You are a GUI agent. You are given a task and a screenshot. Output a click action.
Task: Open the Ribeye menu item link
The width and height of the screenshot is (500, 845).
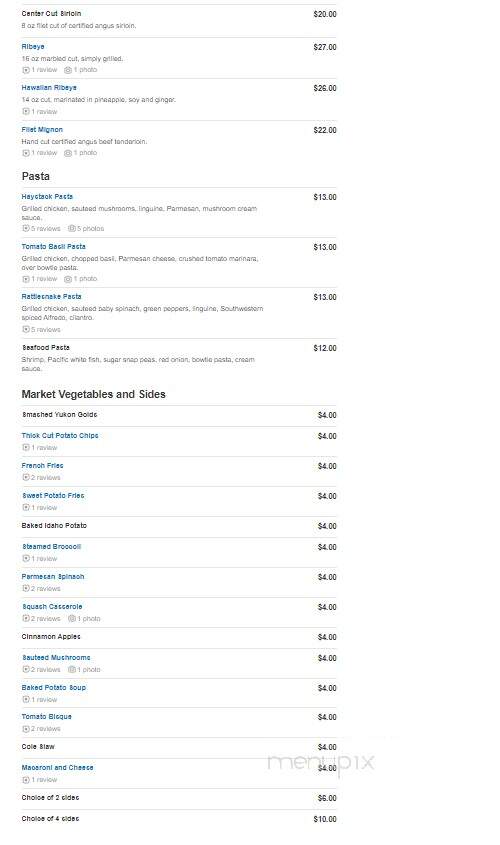(33, 47)
